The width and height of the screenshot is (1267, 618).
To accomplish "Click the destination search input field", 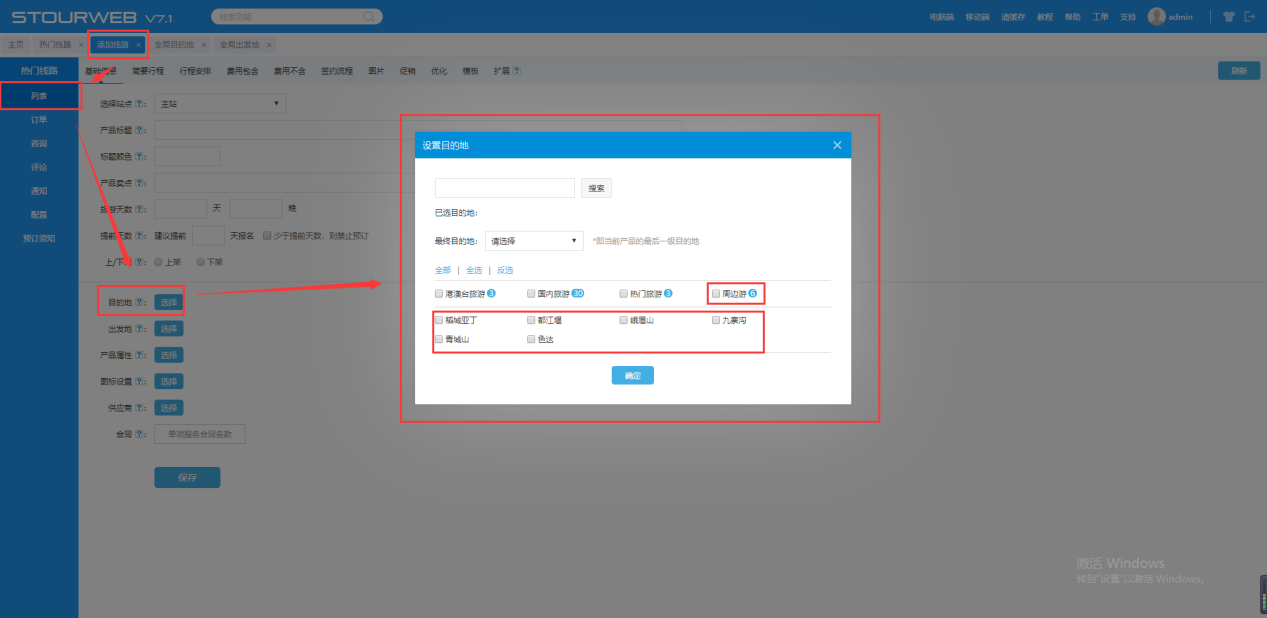I will (504, 188).
